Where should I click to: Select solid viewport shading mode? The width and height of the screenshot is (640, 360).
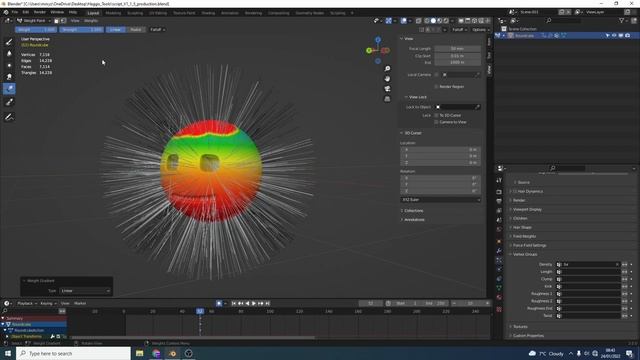433,20
